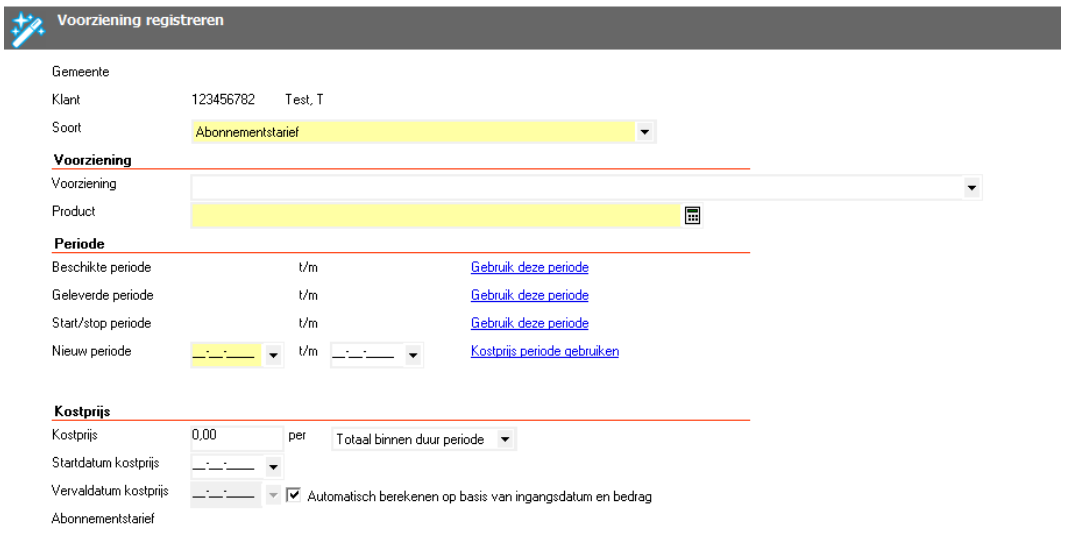The width and height of the screenshot is (1068, 540).
Task: Open the Startdatum kostprijs date picker arrow
Action: (273, 467)
